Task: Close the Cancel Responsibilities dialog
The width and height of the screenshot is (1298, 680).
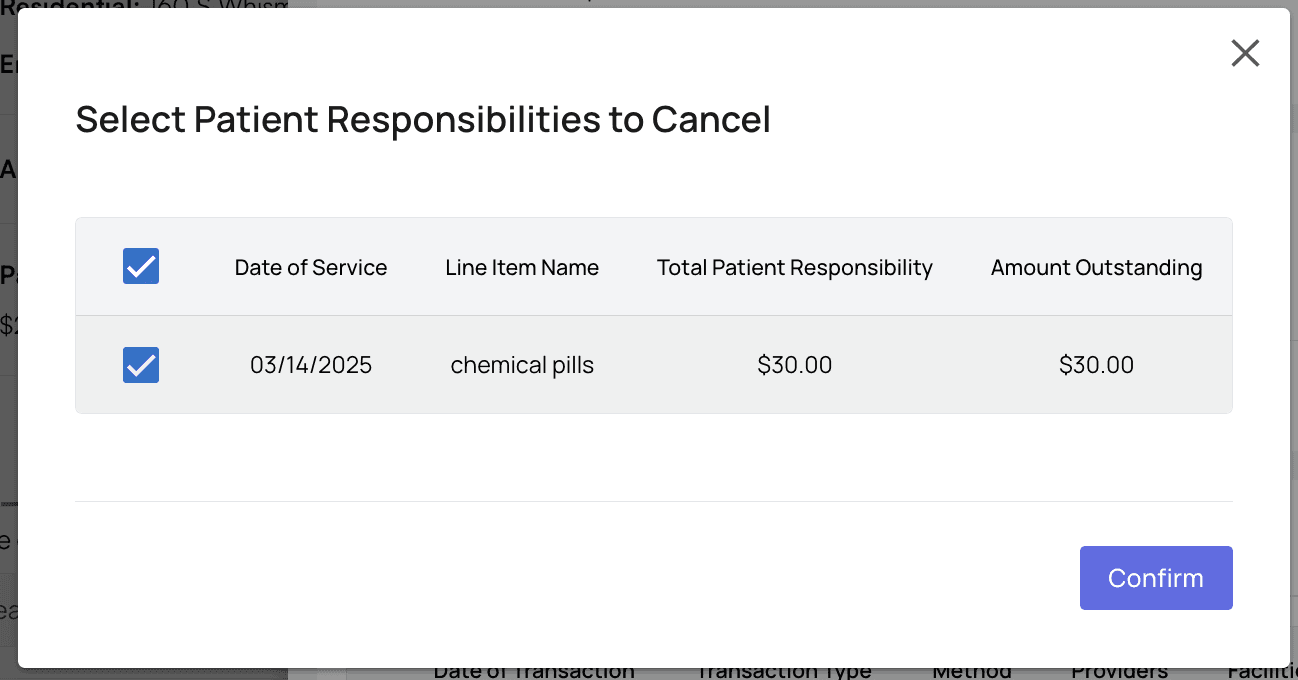Action: (1245, 53)
